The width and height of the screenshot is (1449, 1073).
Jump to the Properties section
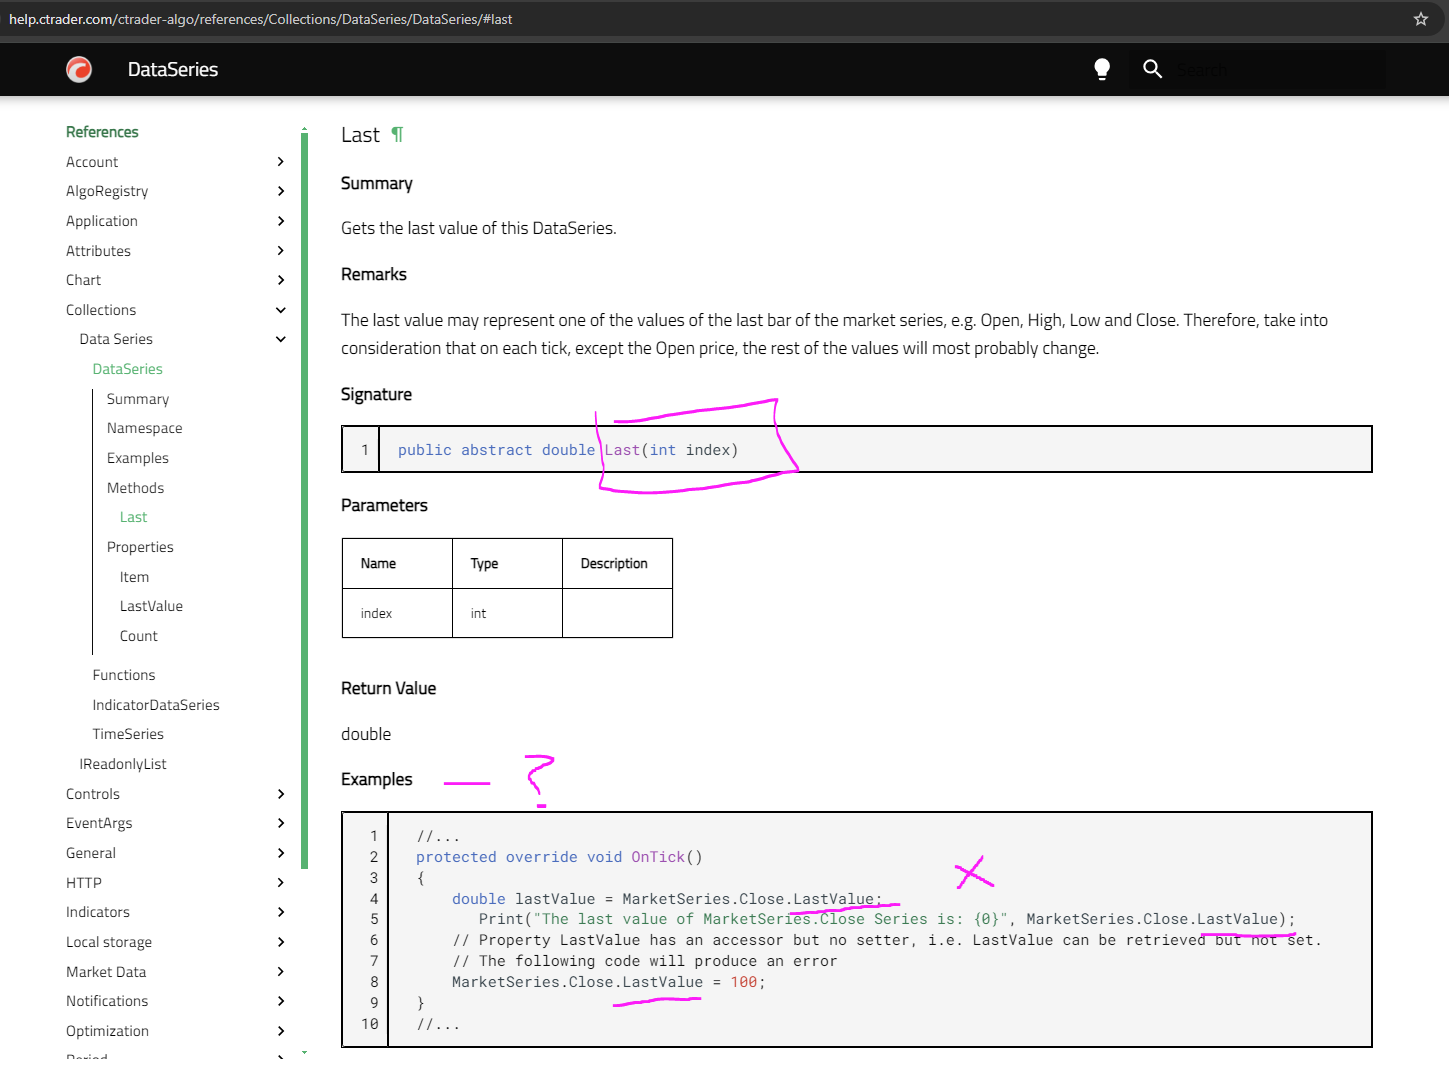140,547
